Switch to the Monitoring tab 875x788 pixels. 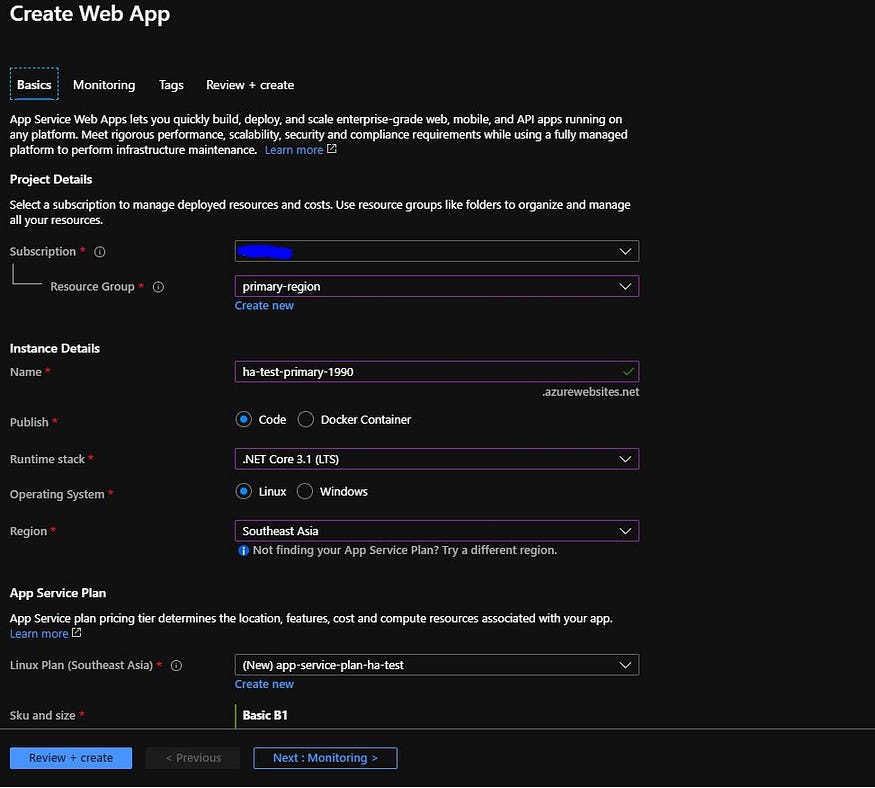click(x=104, y=85)
